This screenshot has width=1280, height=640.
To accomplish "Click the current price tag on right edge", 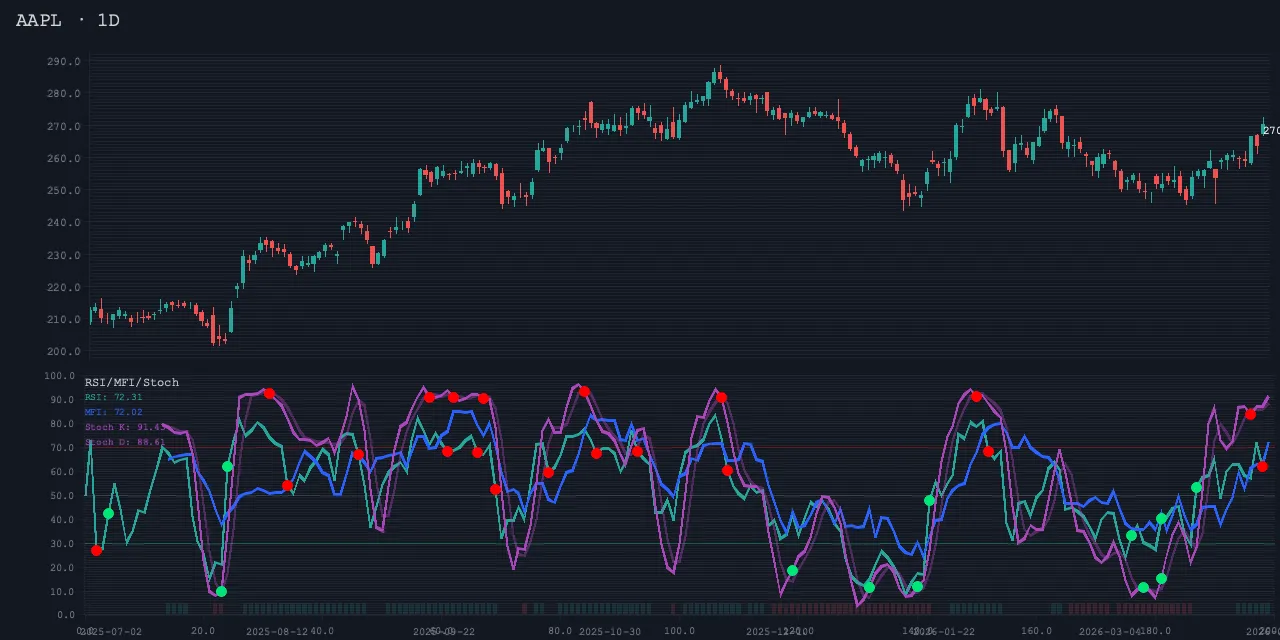I will (1270, 131).
